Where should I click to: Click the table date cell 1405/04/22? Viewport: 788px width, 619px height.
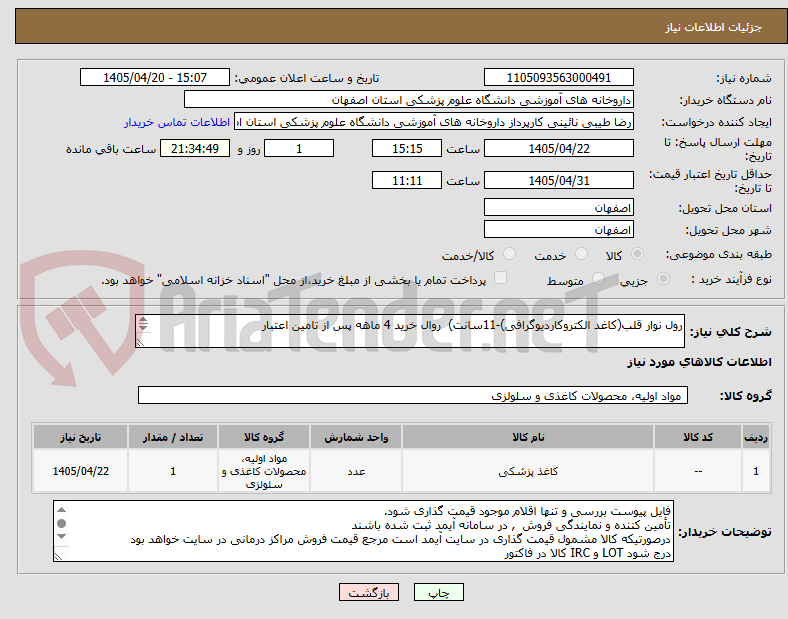tap(80, 471)
